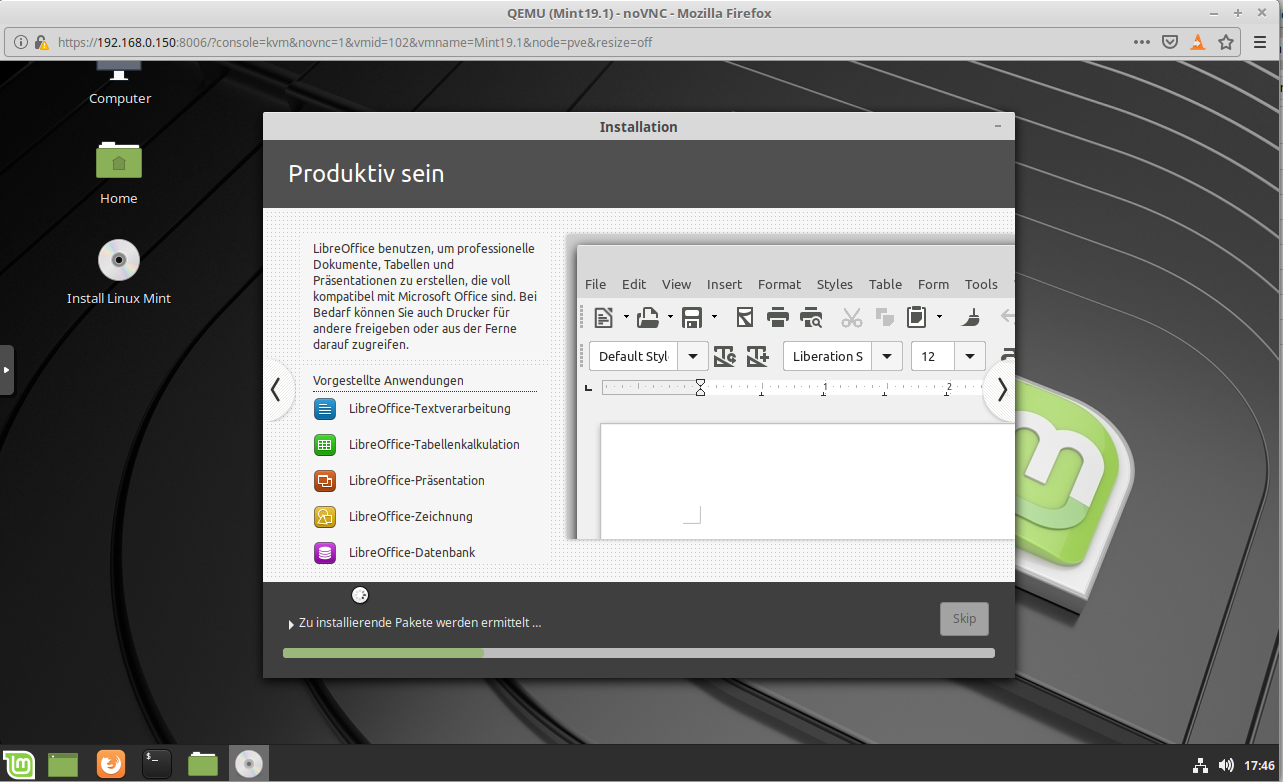The width and height of the screenshot is (1283, 782).
Task: Click the Export as PDF icon in the preview
Action: pos(744,318)
